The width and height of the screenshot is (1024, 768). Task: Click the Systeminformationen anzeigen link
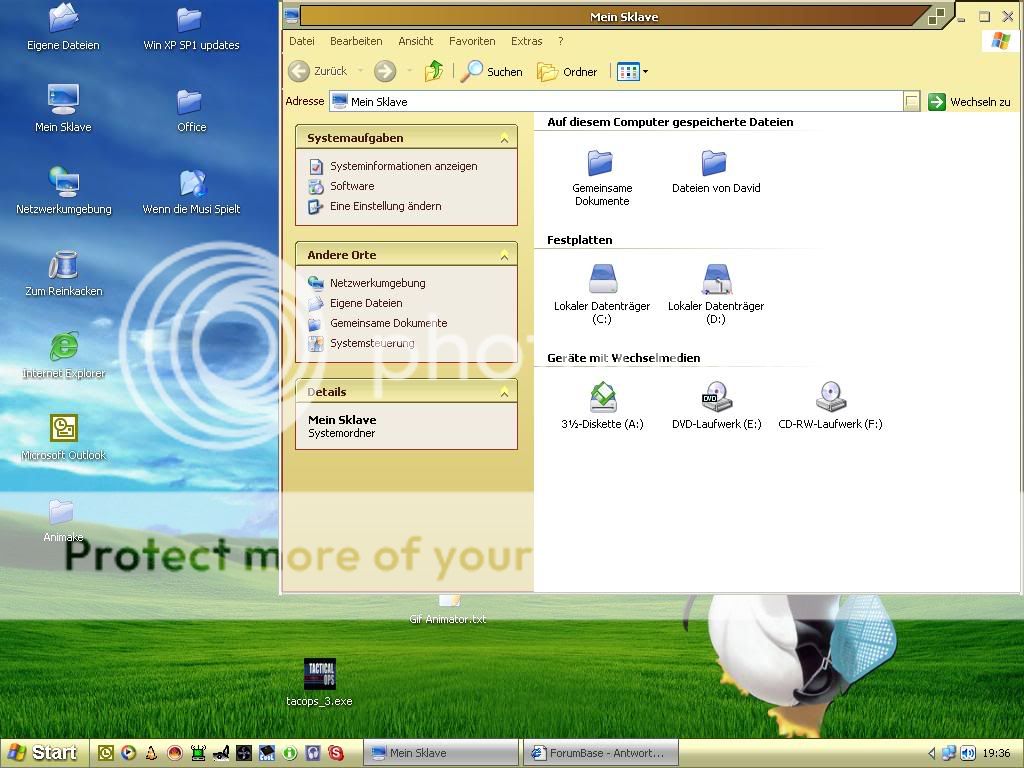point(403,166)
